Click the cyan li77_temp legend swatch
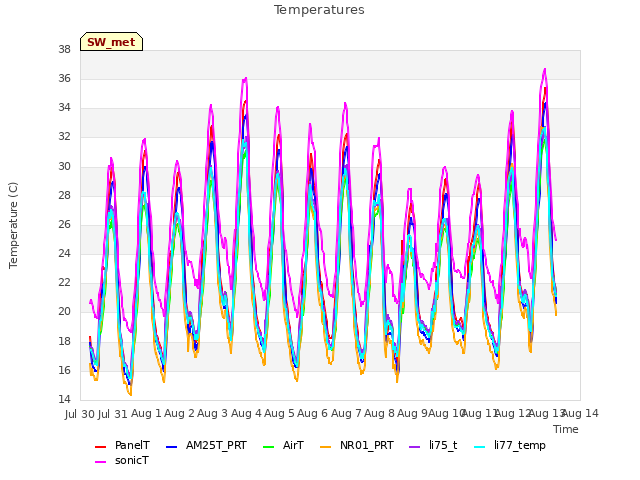The width and height of the screenshot is (640, 480). coord(480,447)
